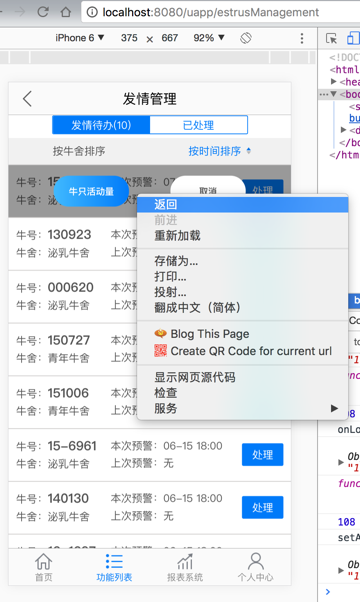
Task: Reload the page with the browser refresh icon
Action: click(x=43, y=12)
